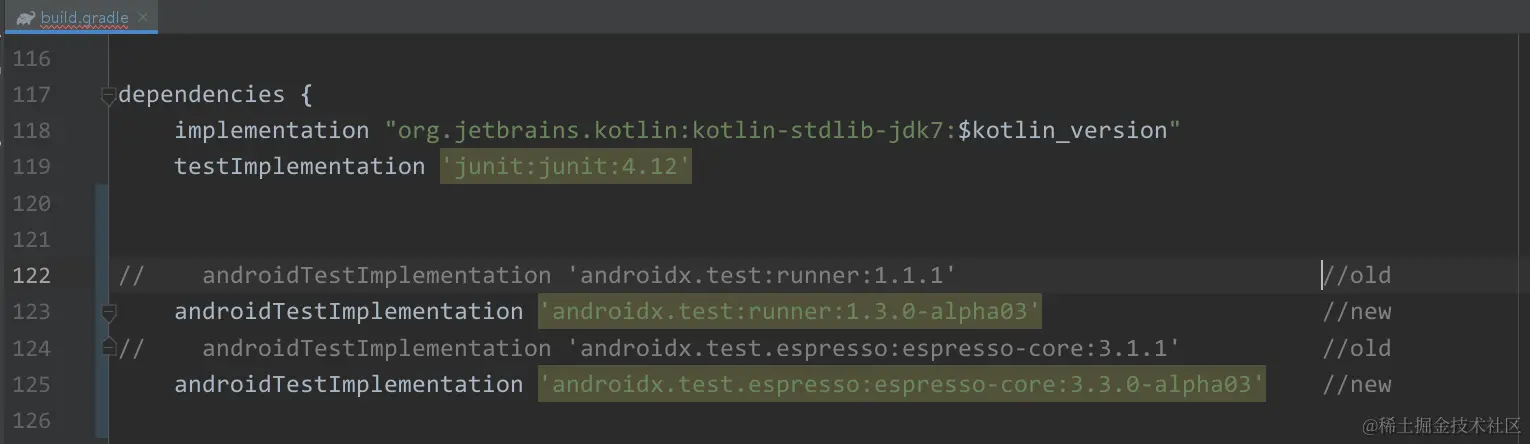Image resolution: width=1530 pixels, height=444 pixels.
Task: Click the 'dependencies {' keyword
Action: 216,95
